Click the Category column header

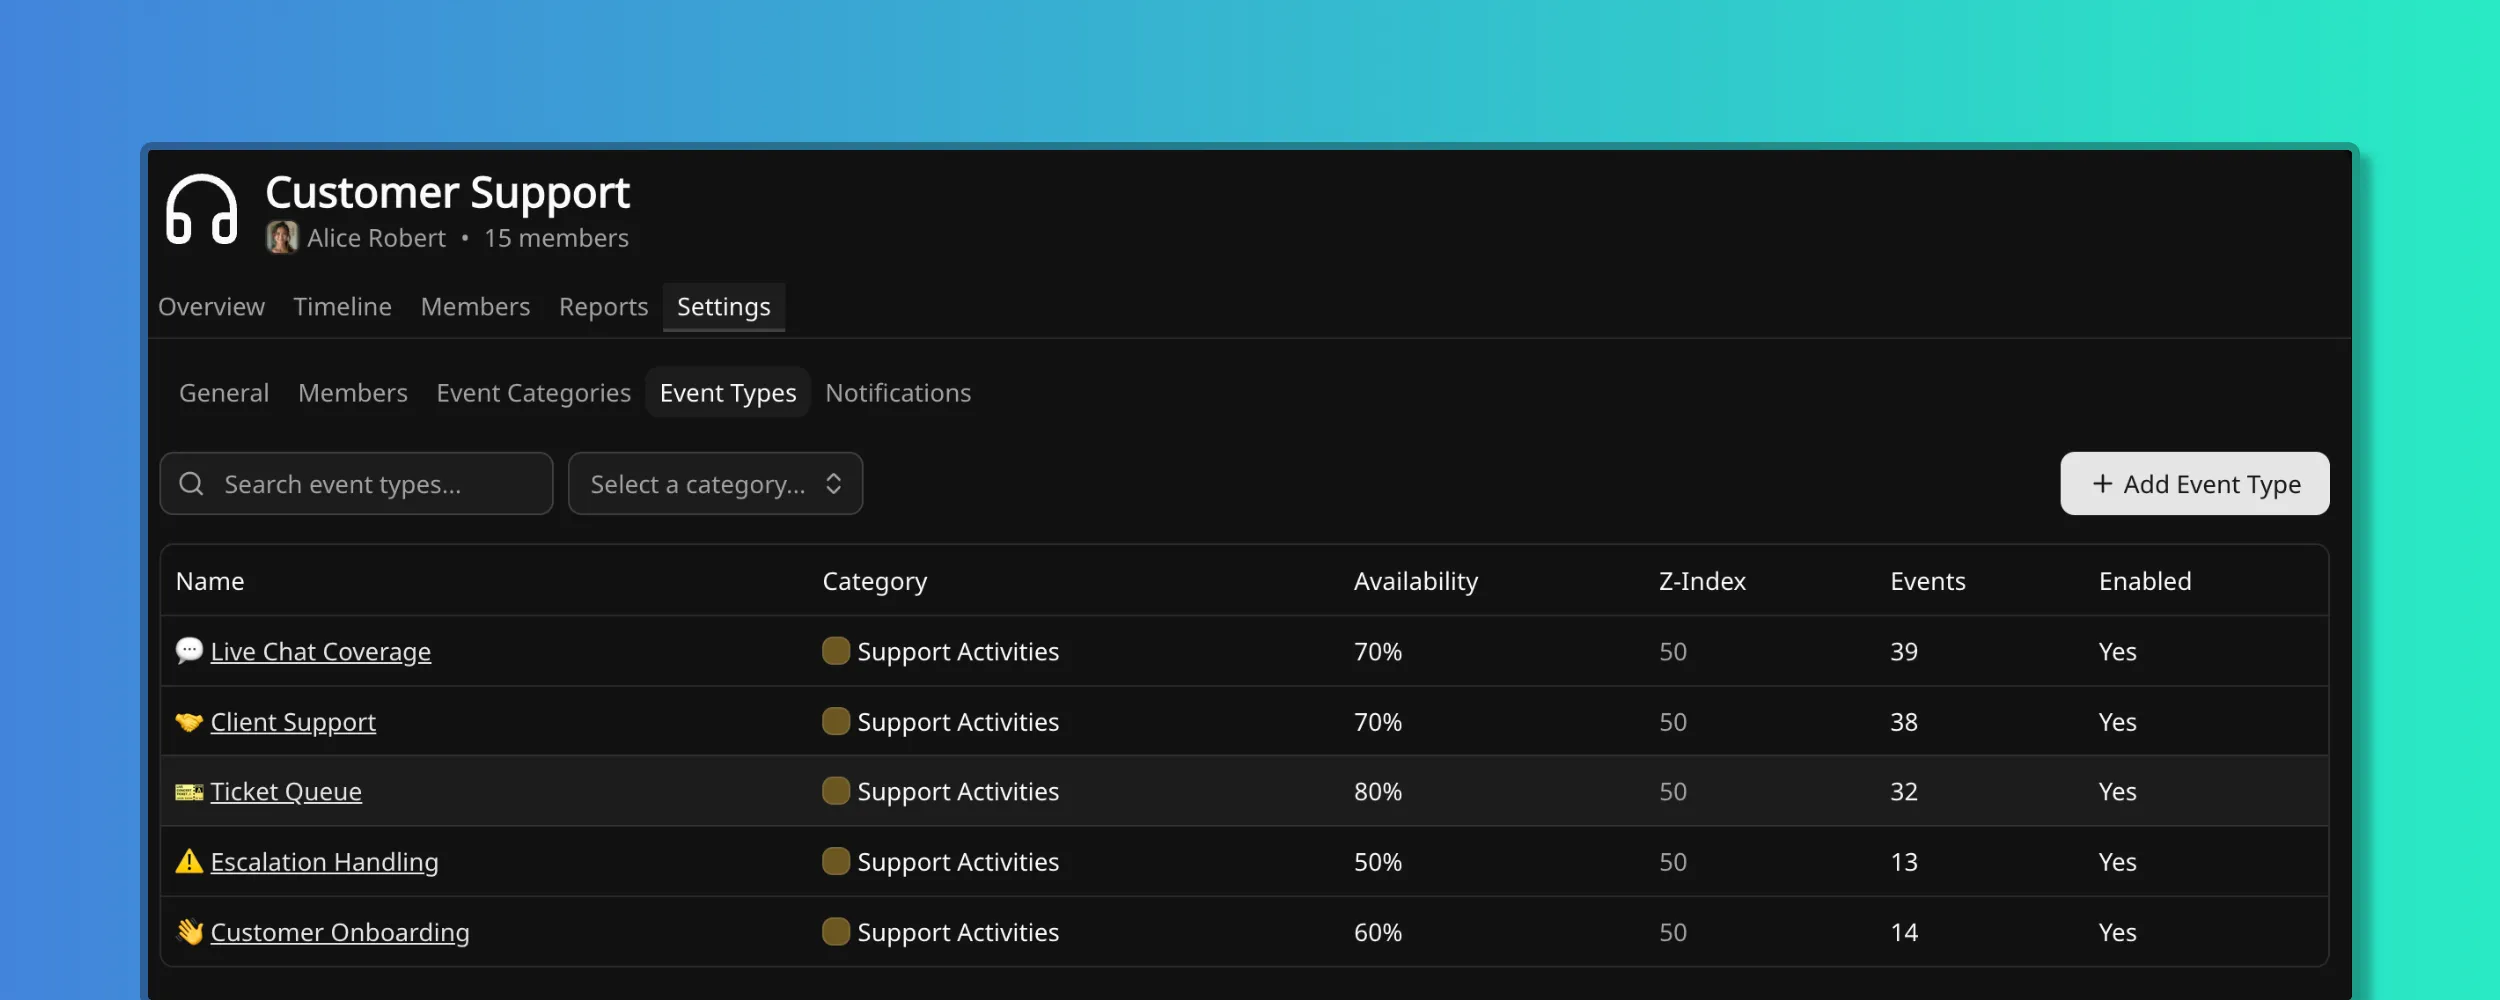click(x=875, y=581)
